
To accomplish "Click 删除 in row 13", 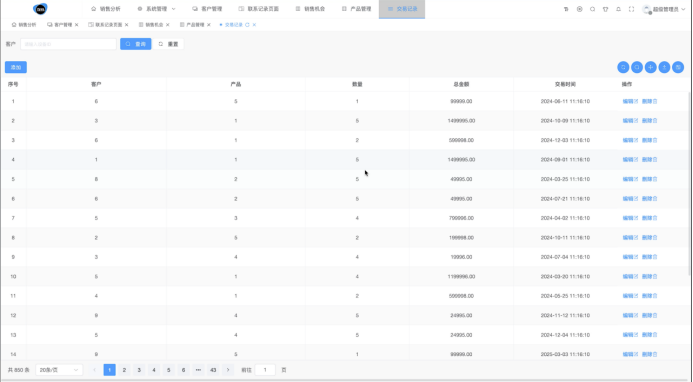I will tap(650, 335).
